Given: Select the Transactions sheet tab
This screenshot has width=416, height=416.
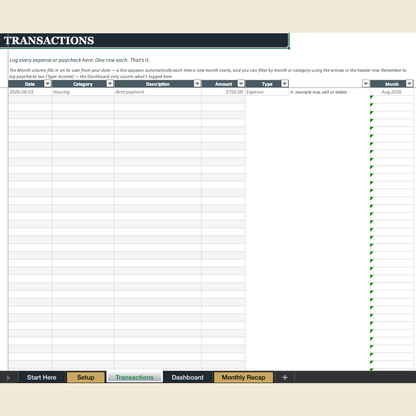Looking at the screenshot, I should click(135, 377).
